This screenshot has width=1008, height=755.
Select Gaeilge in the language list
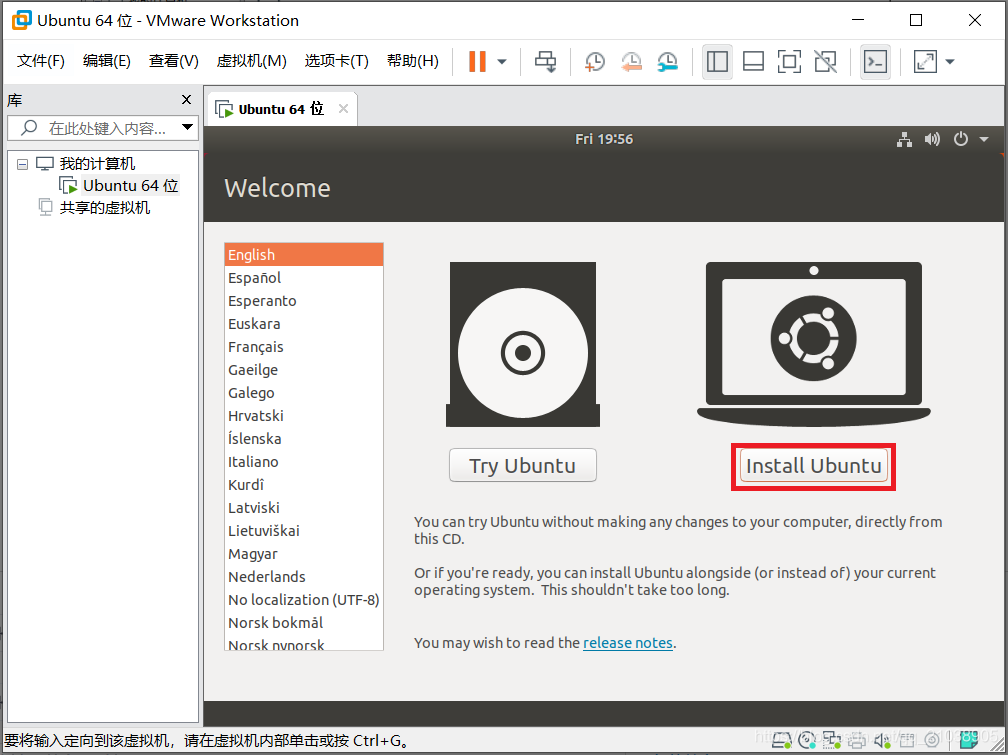303,370
